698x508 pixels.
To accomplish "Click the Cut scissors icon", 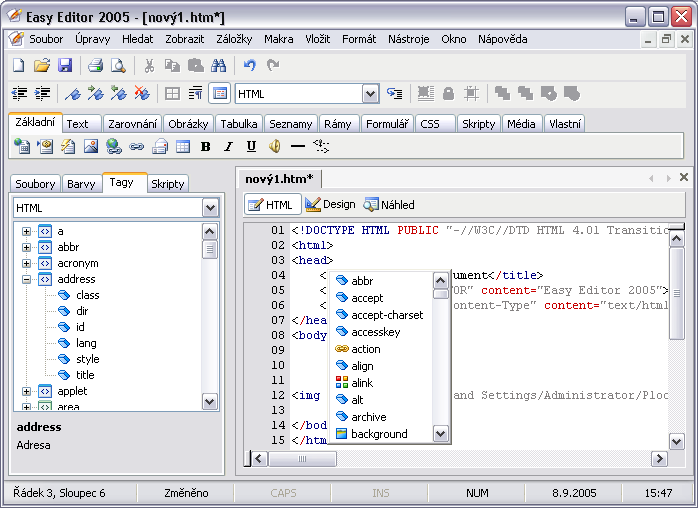I will pos(149,66).
